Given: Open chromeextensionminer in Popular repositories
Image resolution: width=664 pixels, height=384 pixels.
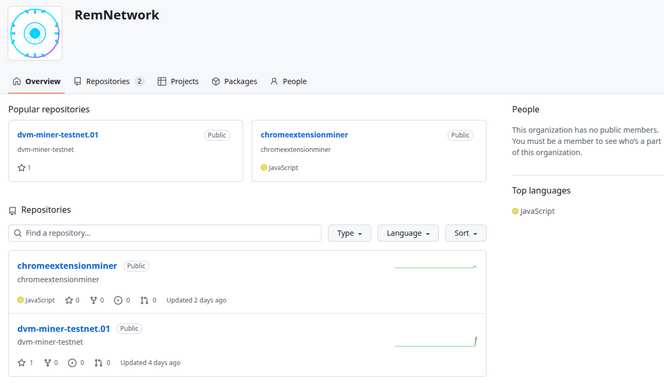Looking at the screenshot, I should click(x=304, y=135).
